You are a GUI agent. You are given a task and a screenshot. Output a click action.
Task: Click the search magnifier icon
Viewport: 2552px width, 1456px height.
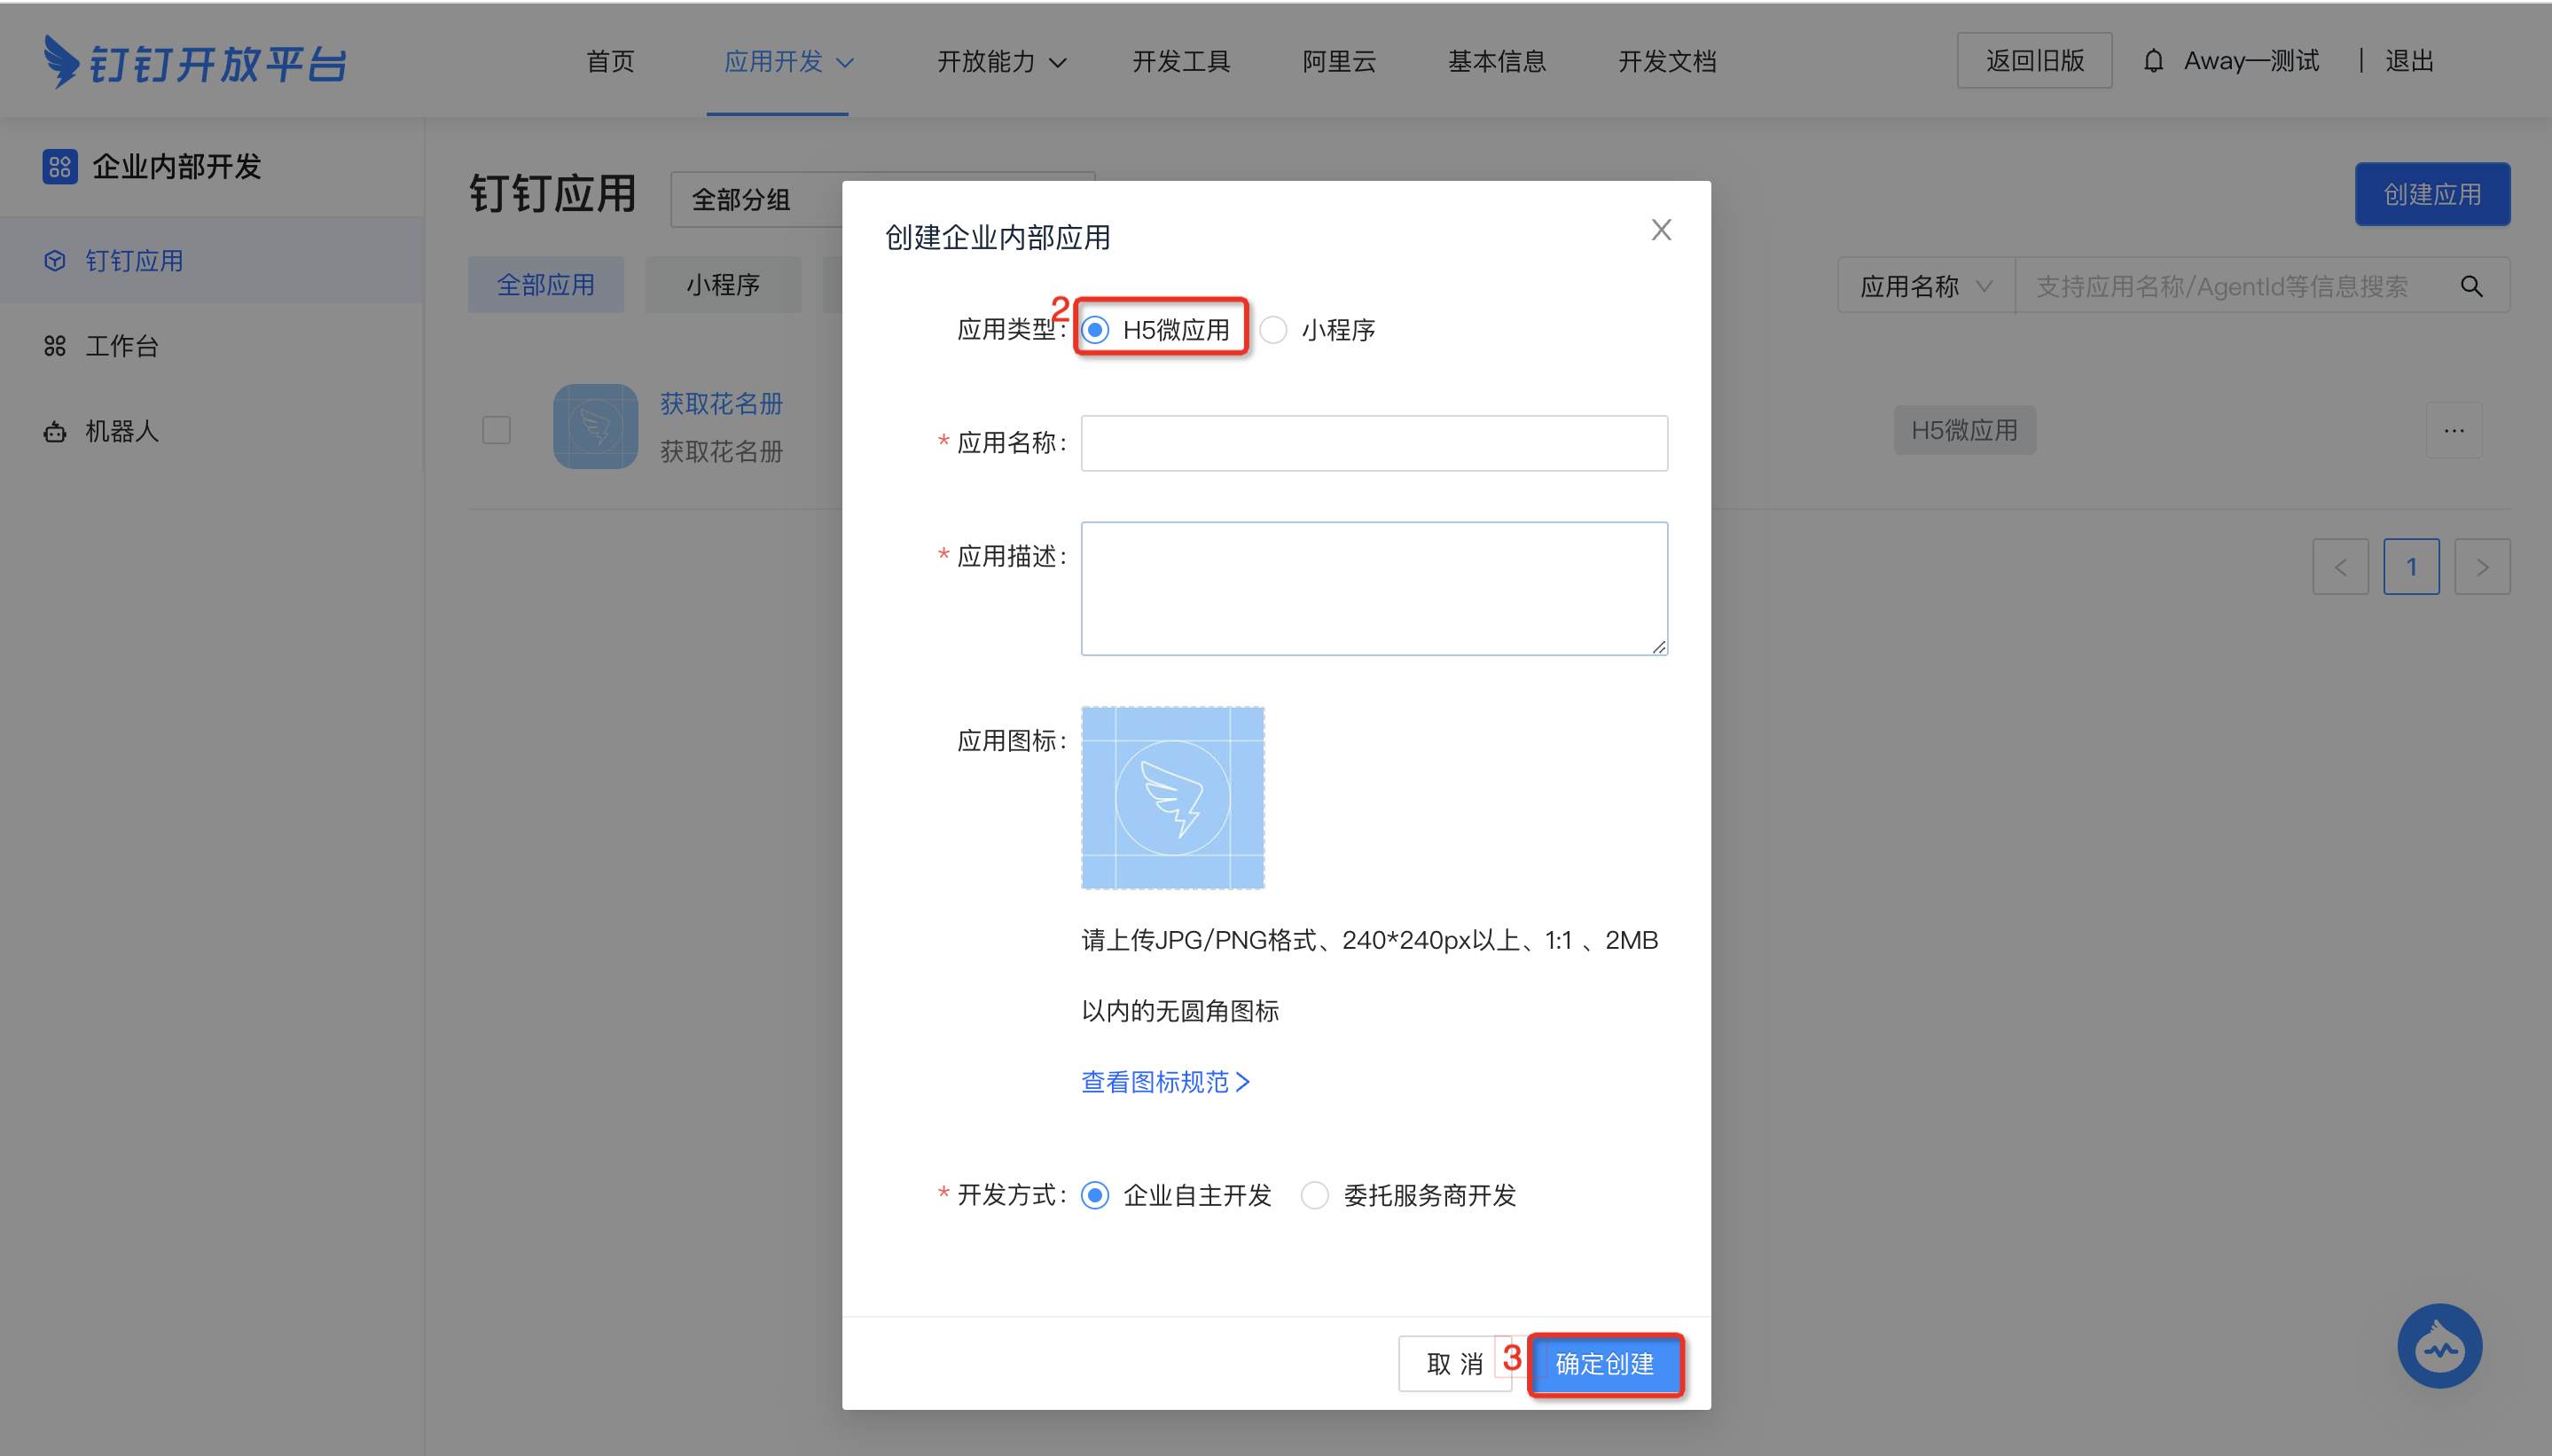pyautogui.click(x=2471, y=287)
